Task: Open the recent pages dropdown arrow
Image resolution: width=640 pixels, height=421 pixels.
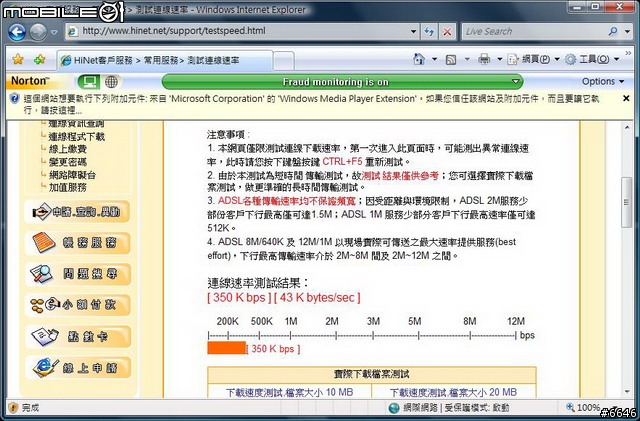Action: (54, 32)
